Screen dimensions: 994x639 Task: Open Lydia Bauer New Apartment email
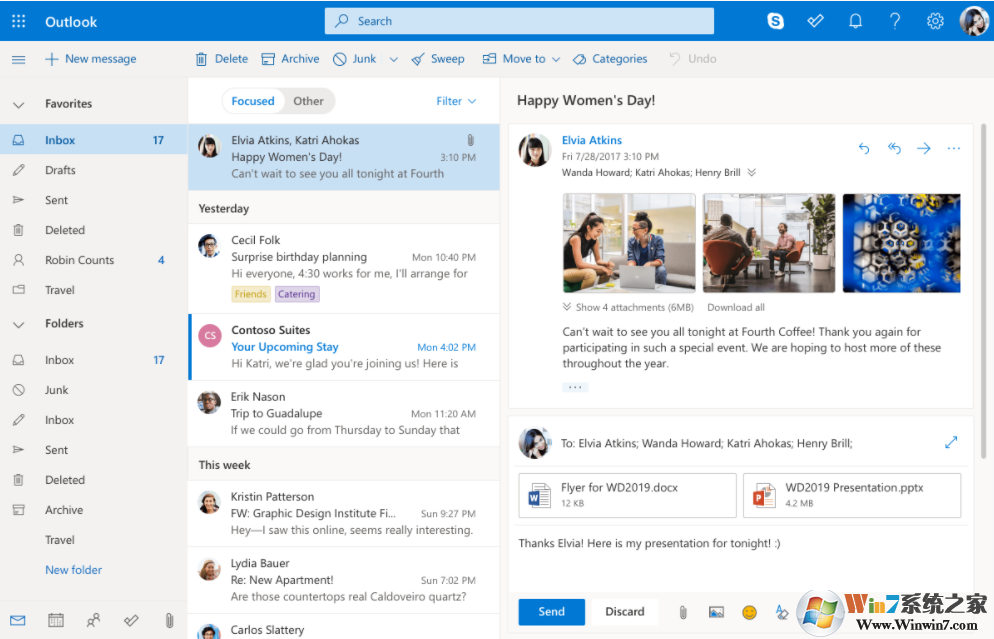point(345,580)
